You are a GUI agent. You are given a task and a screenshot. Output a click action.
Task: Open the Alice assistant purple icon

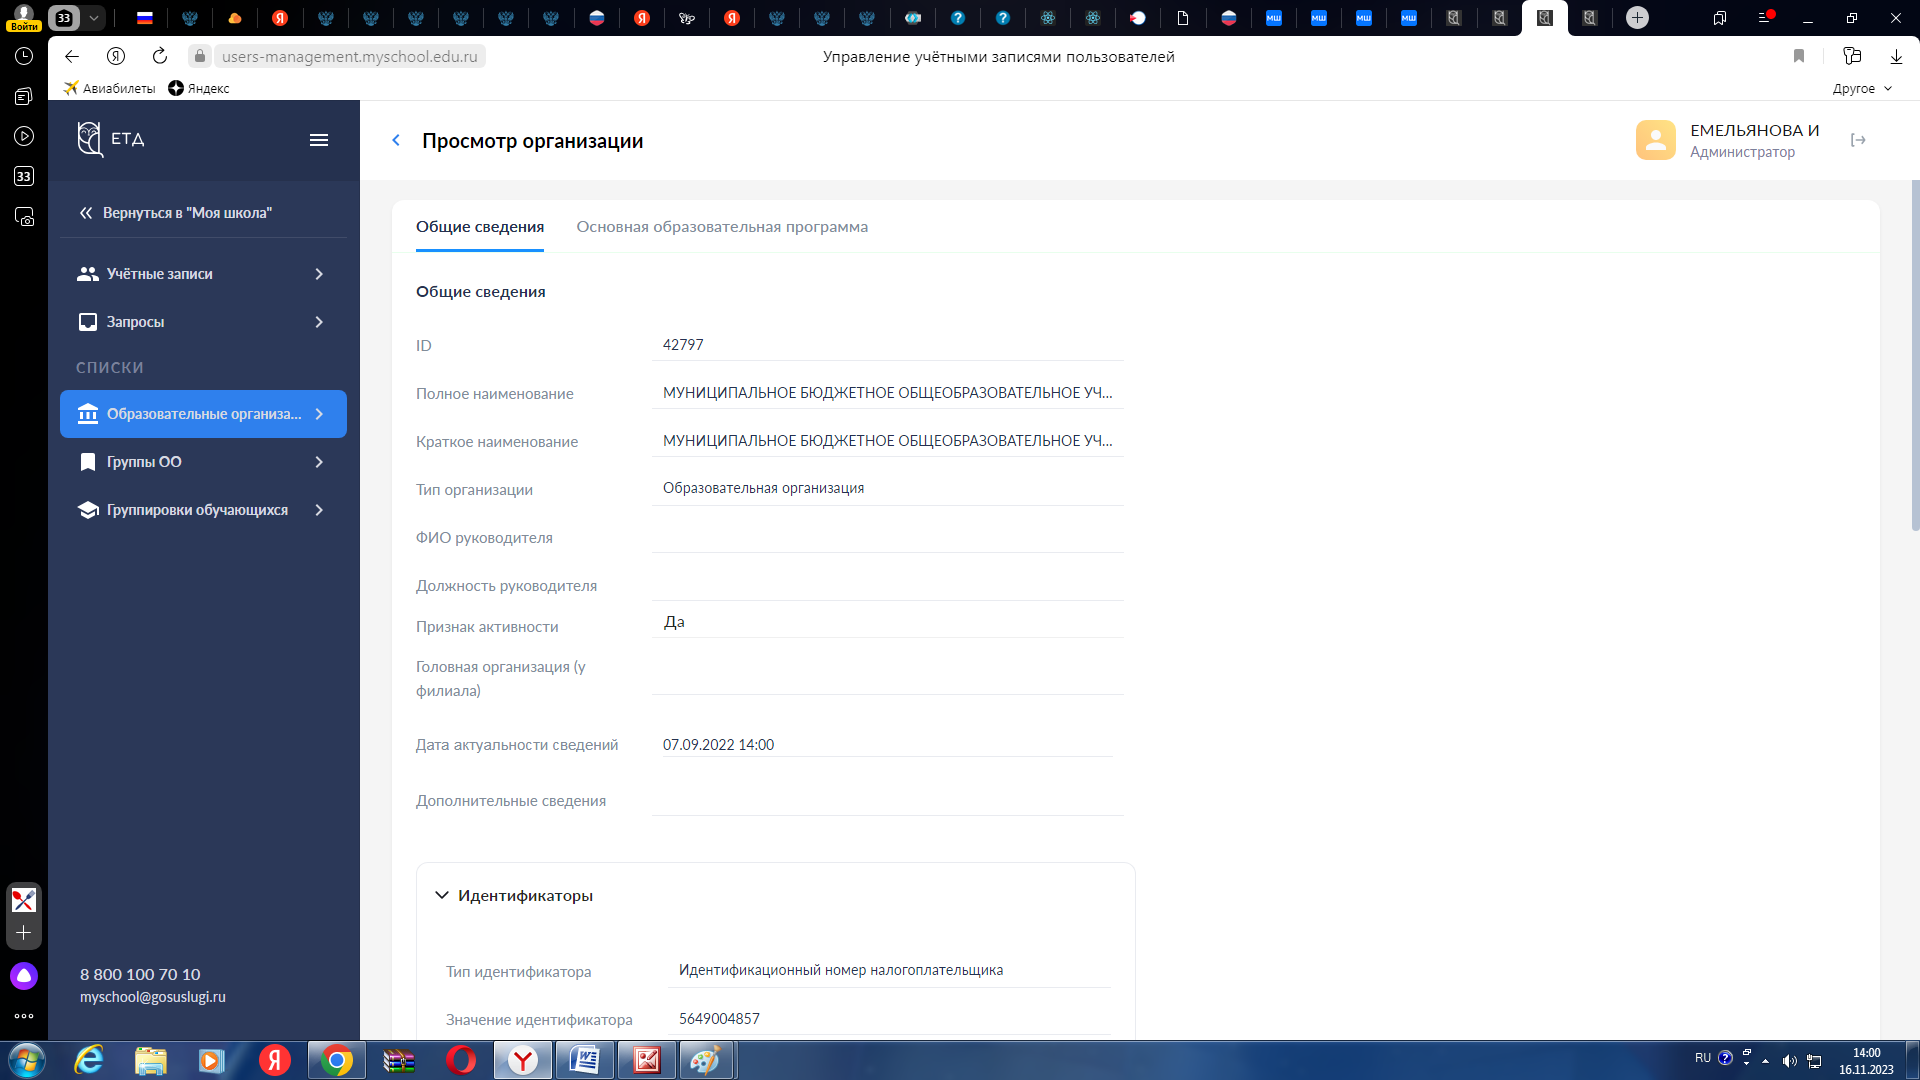(24, 976)
